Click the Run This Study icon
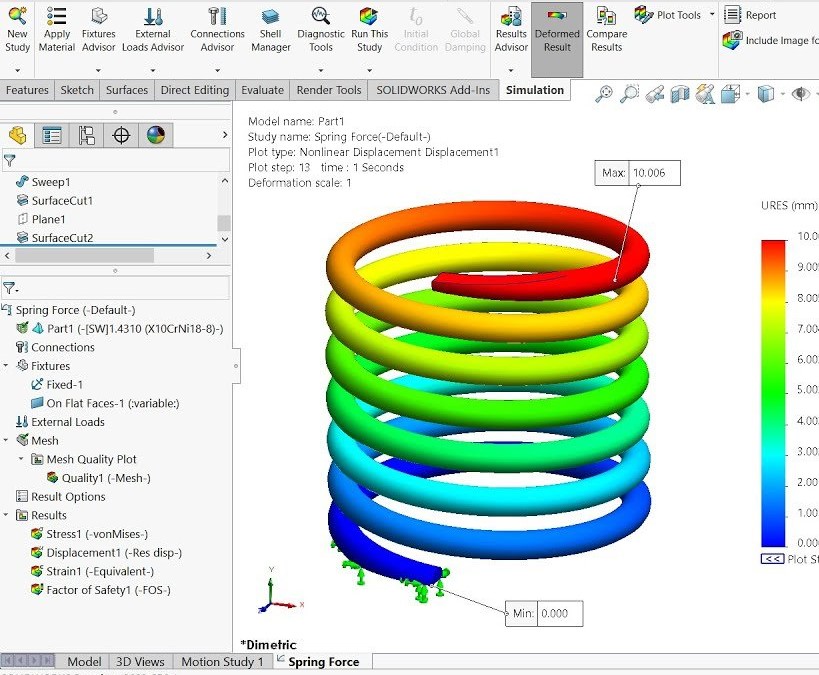 tap(369, 27)
